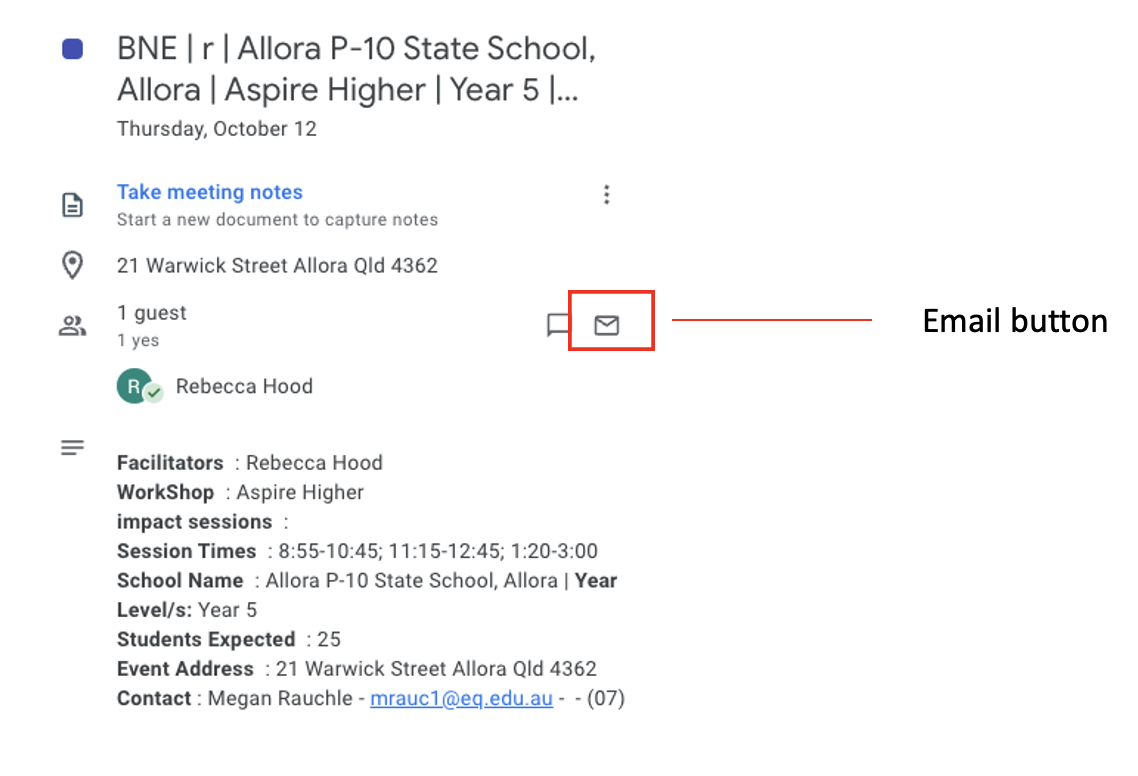Click the meeting notes document icon
Image resolution: width=1138 pixels, height=776 pixels.
pos(73,205)
